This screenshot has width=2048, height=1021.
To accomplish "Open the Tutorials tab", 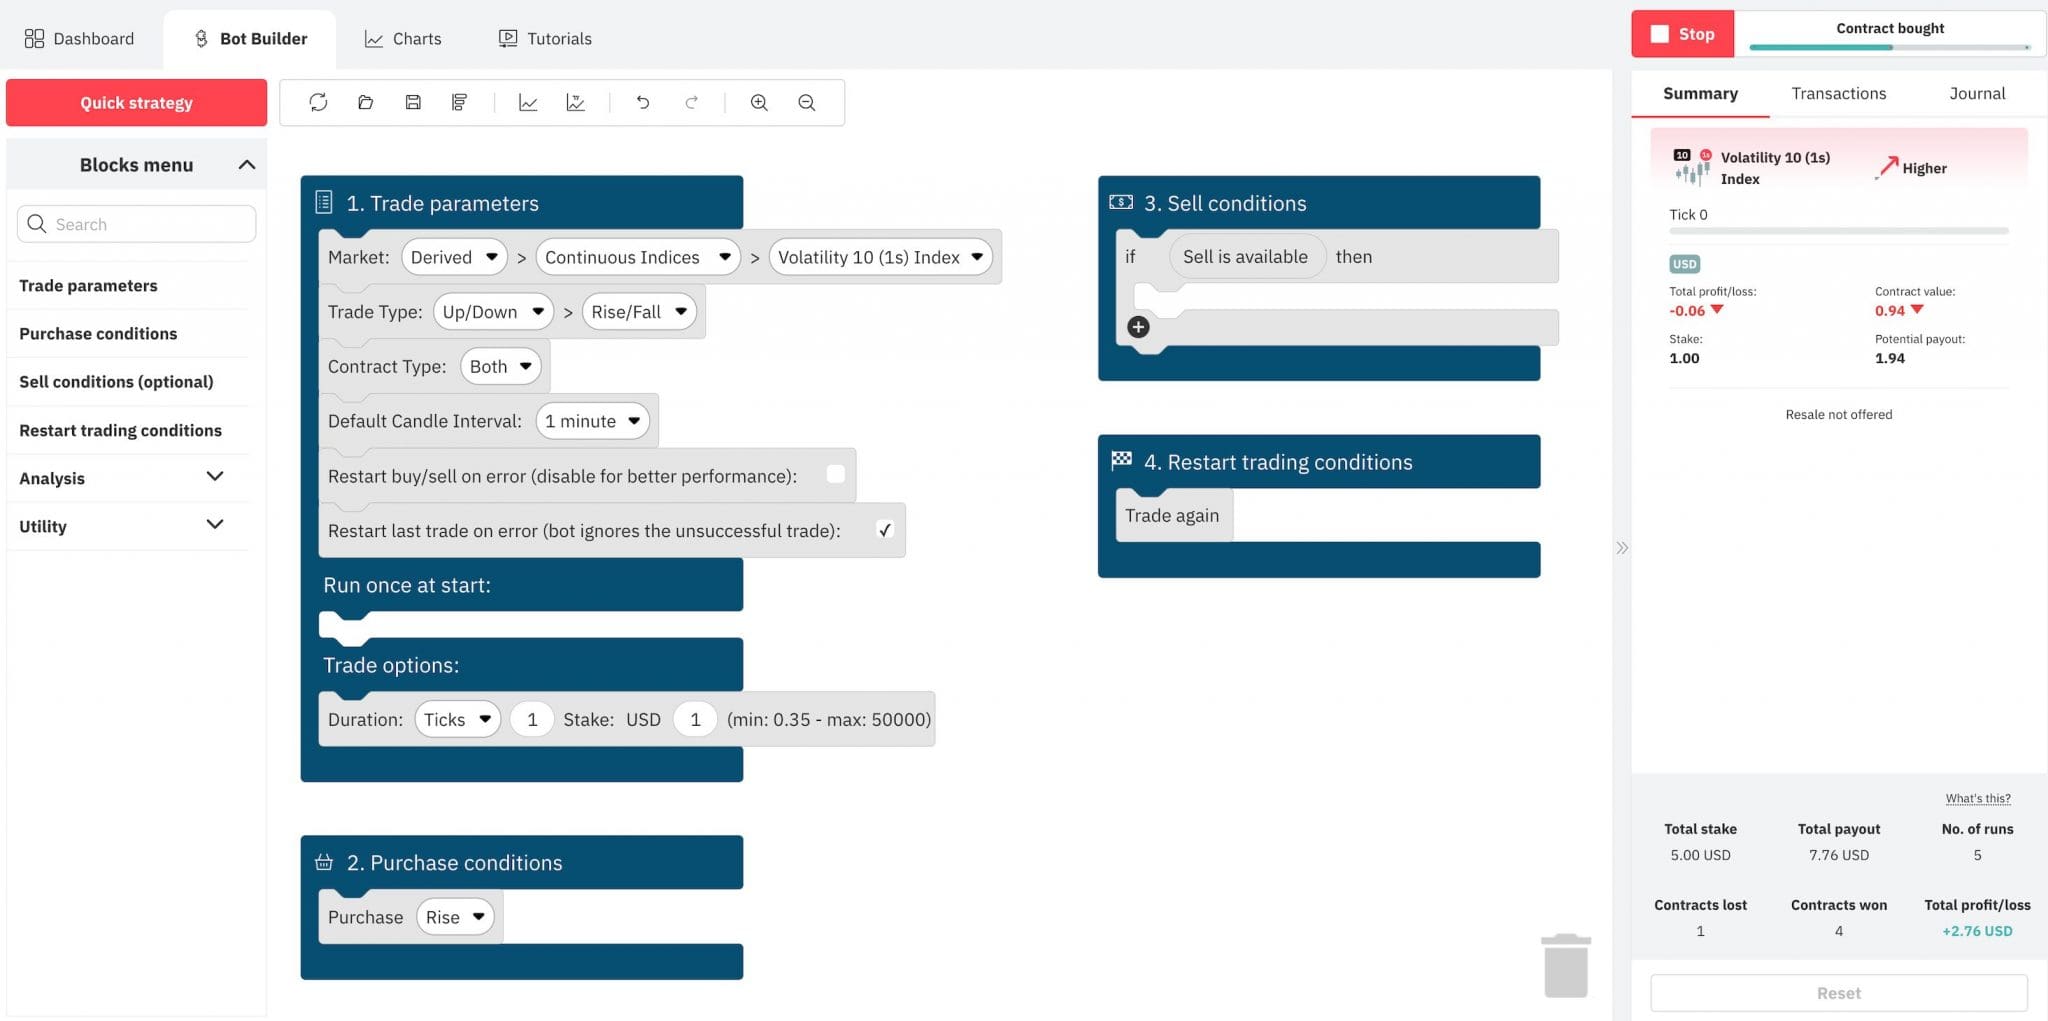I will (545, 38).
